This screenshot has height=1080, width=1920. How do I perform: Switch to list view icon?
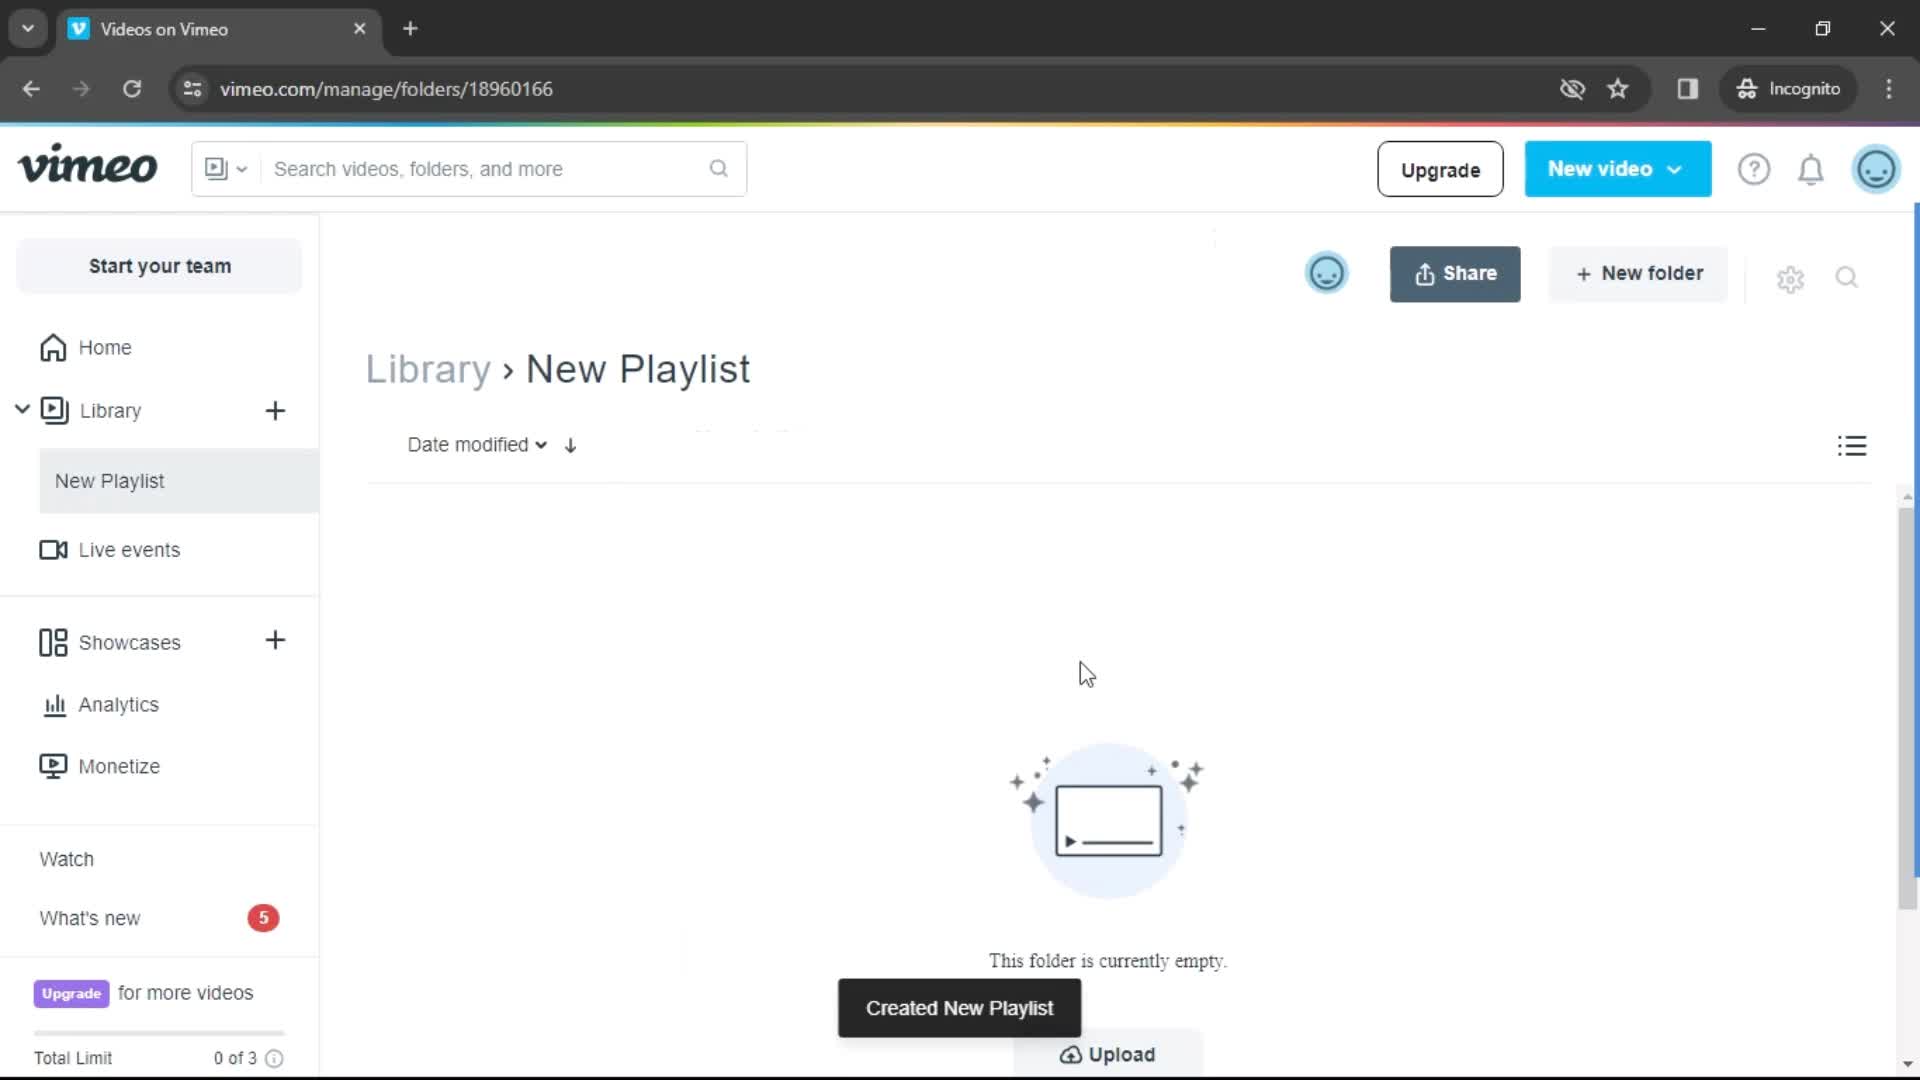pyautogui.click(x=1852, y=446)
